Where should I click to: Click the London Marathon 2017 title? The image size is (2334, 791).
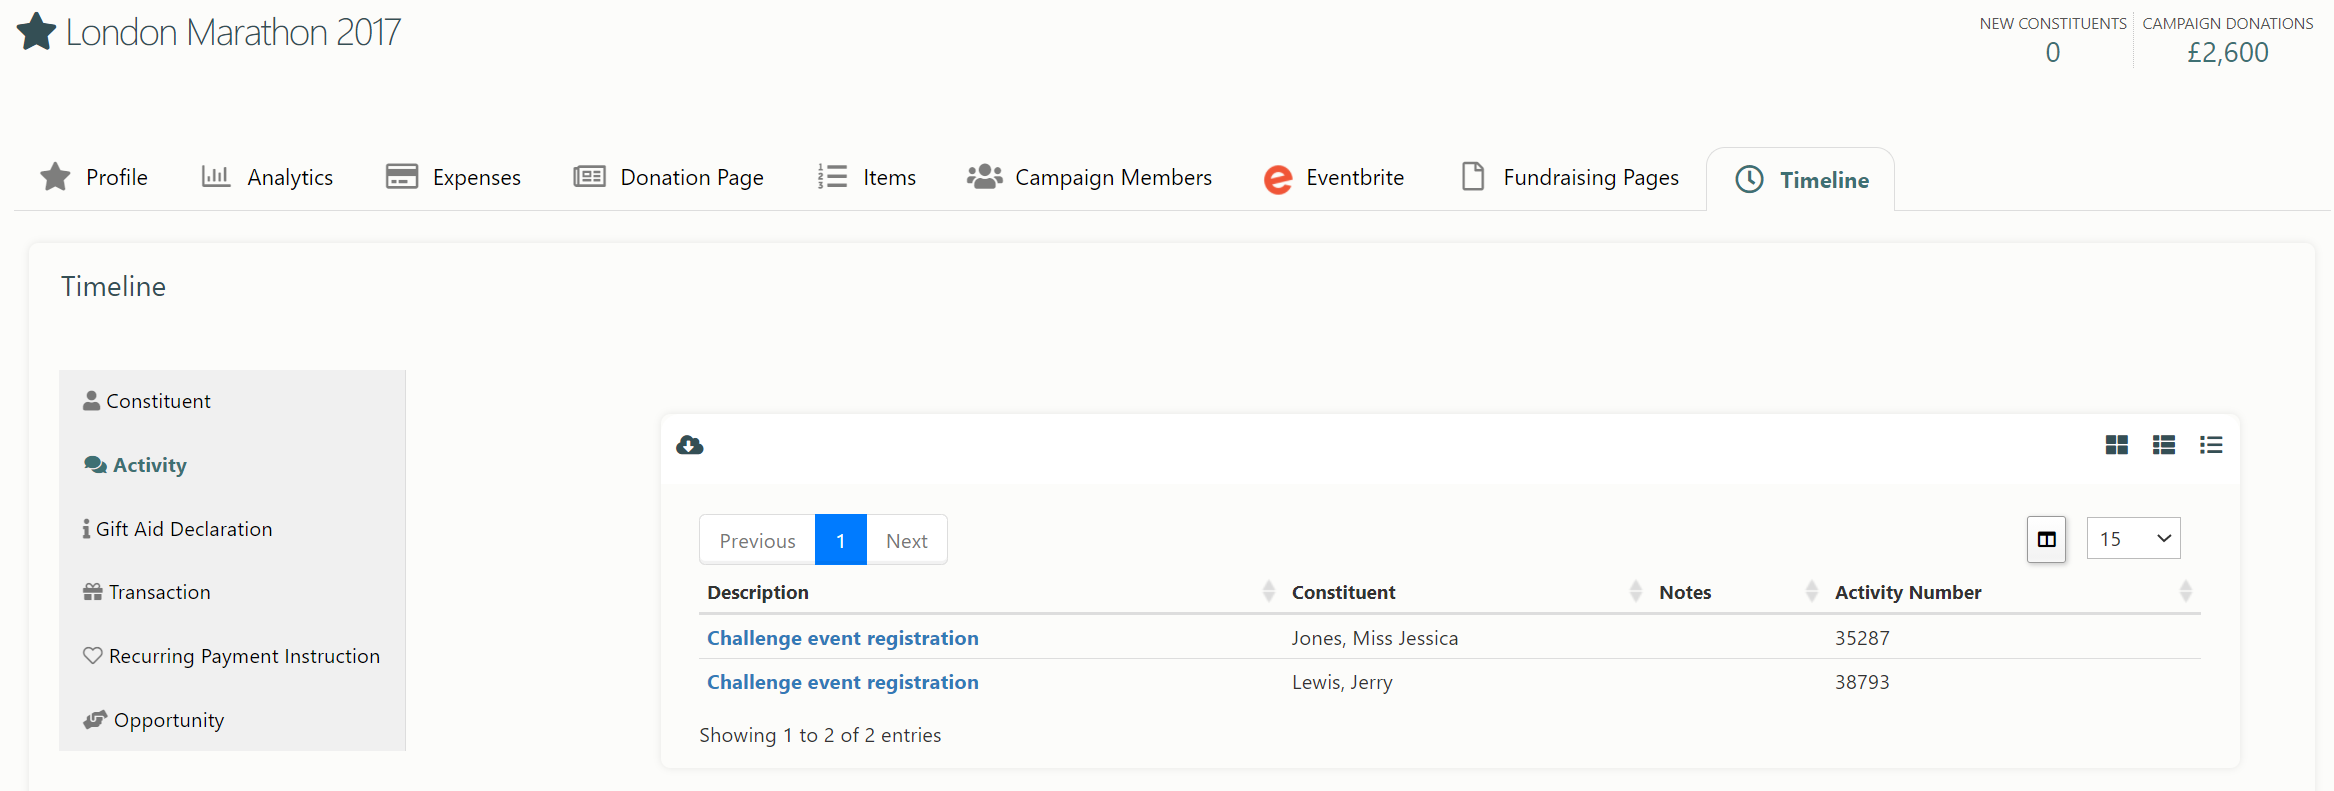point(233,32)
